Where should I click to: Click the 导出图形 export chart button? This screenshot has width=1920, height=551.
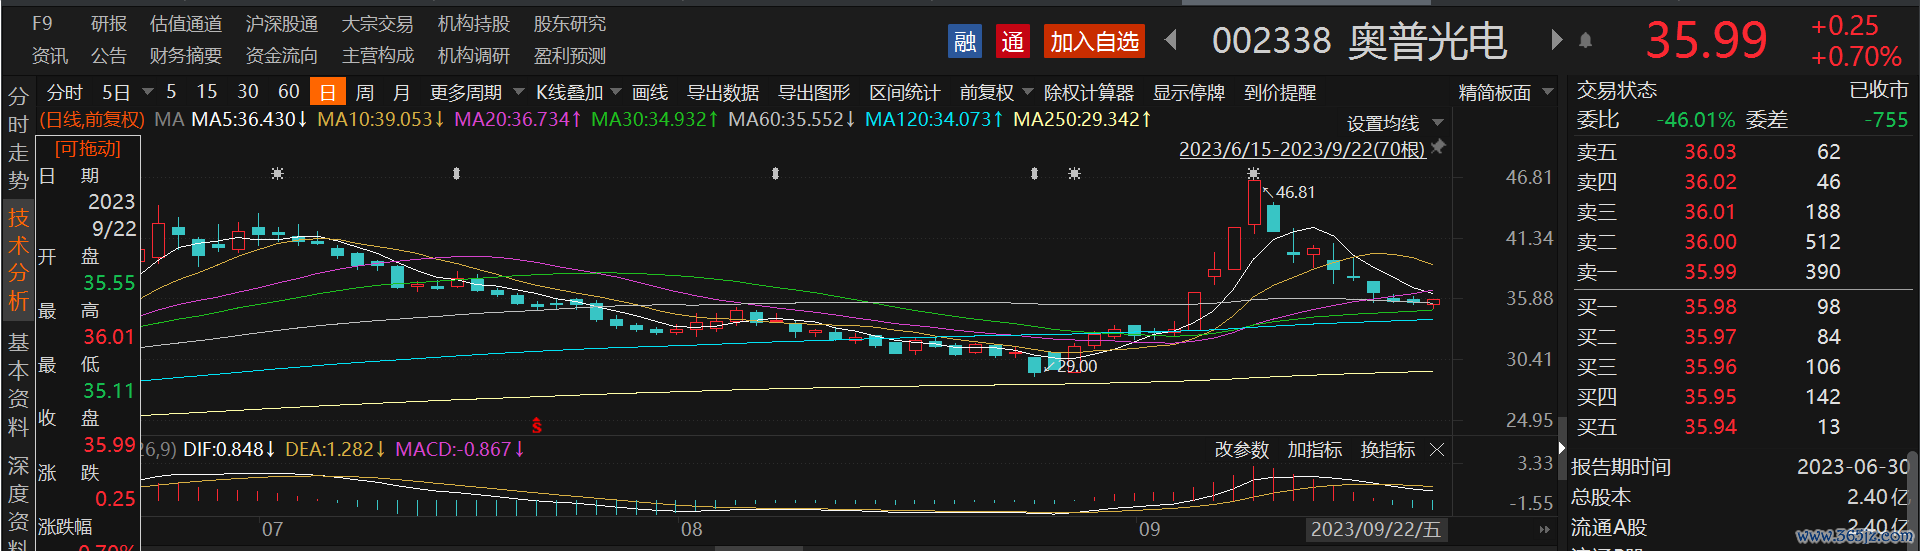(814, 92)
